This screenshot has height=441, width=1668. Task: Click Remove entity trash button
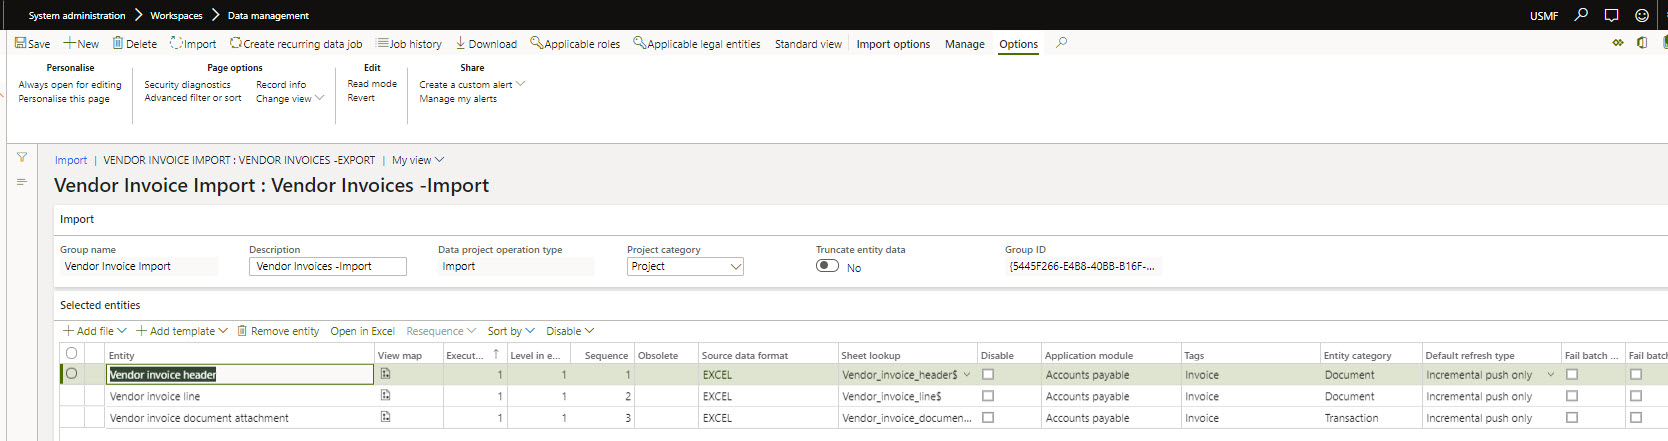point(278,331)
